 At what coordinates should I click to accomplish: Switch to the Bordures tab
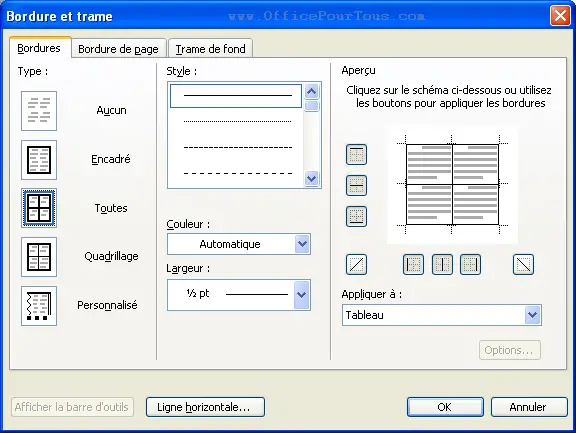click(x=39, y=48)
